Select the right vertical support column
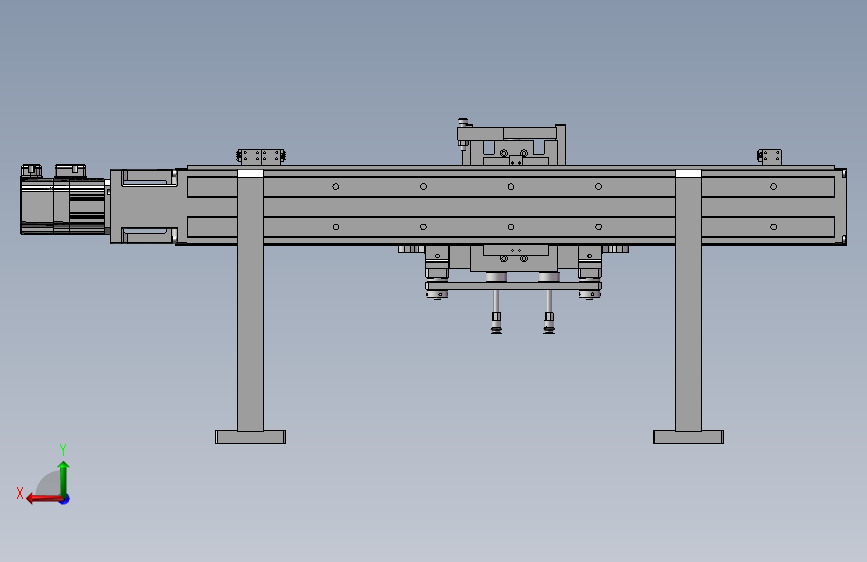 [x=688, y=301]
